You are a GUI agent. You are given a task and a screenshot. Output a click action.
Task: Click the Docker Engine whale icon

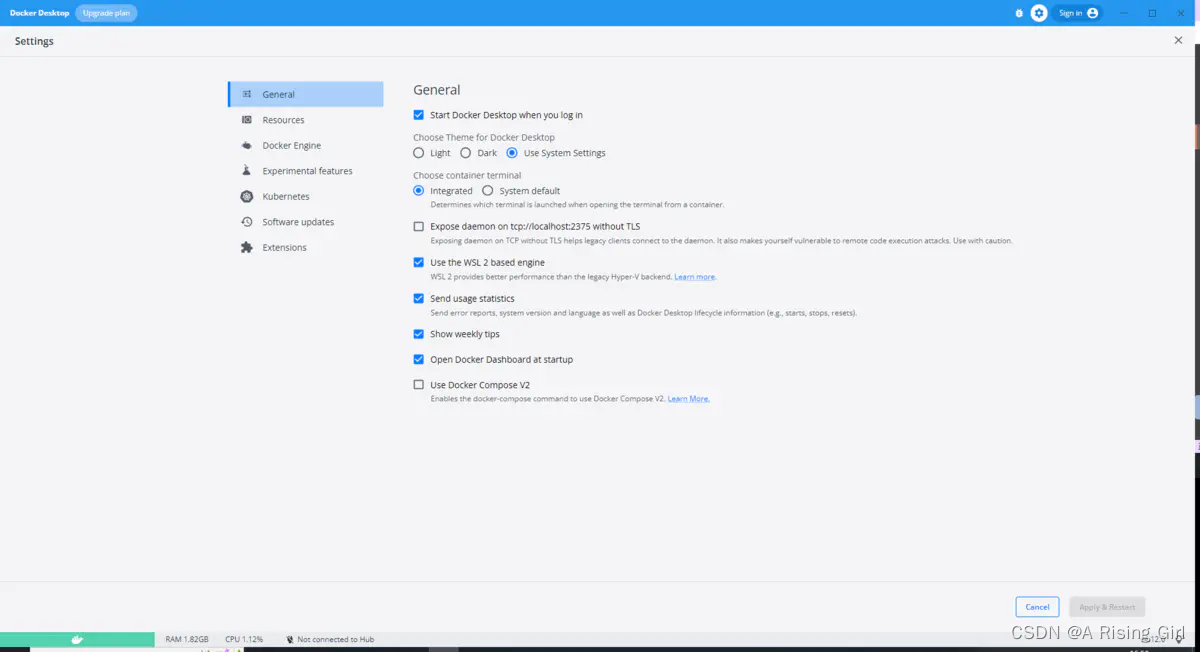click(247, 146)
